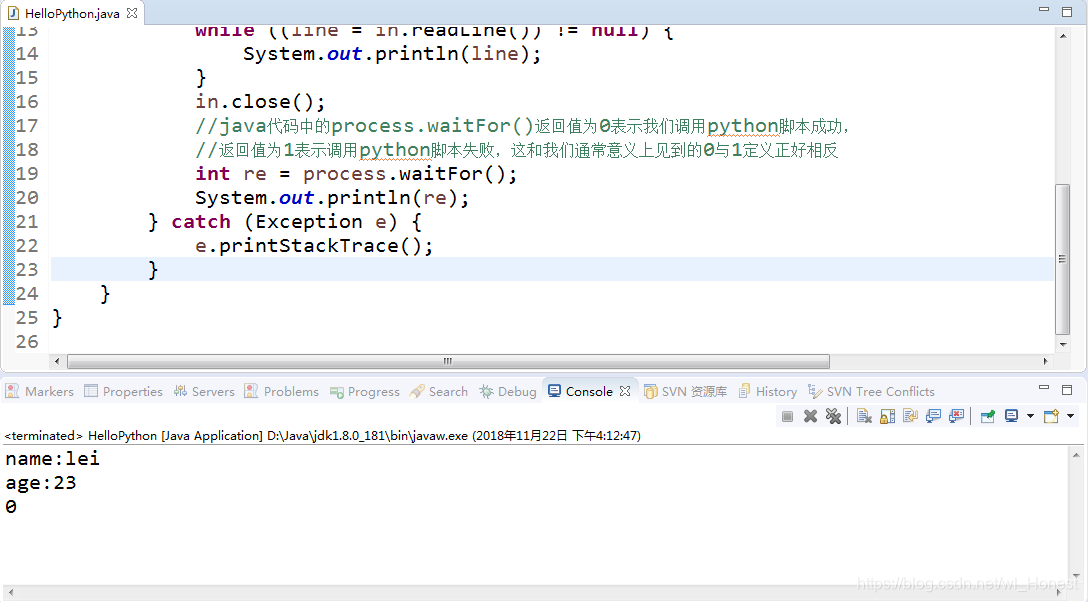1088x602 pixels.
Task: Click the 'catch (Exception e)' statement
Action: (x=284, y=222)
